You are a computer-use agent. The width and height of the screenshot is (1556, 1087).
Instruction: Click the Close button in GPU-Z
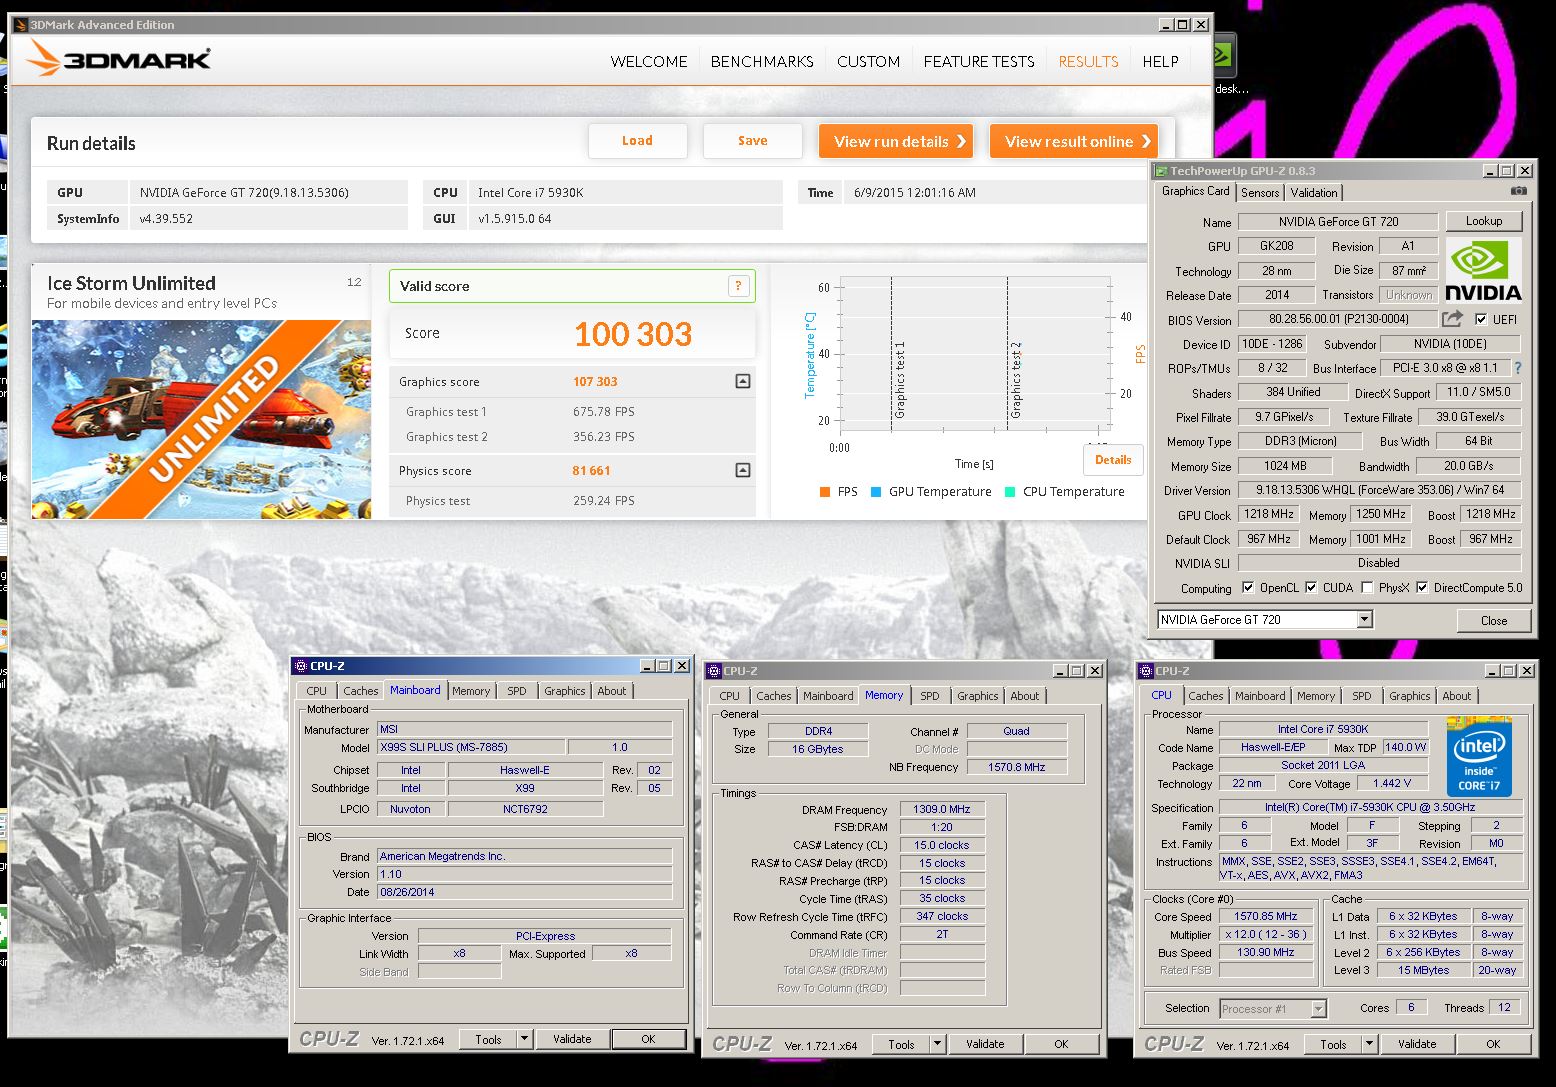click(1494, 620)
